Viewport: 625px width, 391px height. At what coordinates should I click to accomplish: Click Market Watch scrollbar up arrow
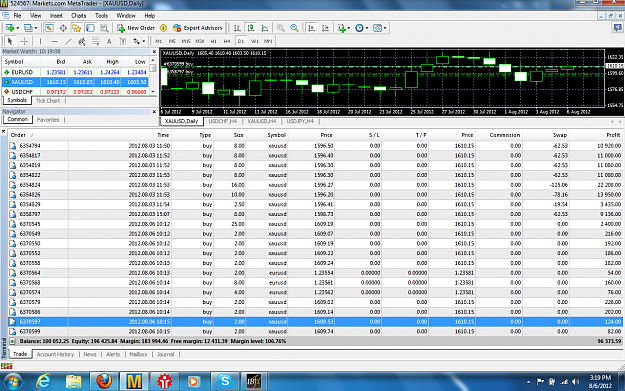(153, 60)
